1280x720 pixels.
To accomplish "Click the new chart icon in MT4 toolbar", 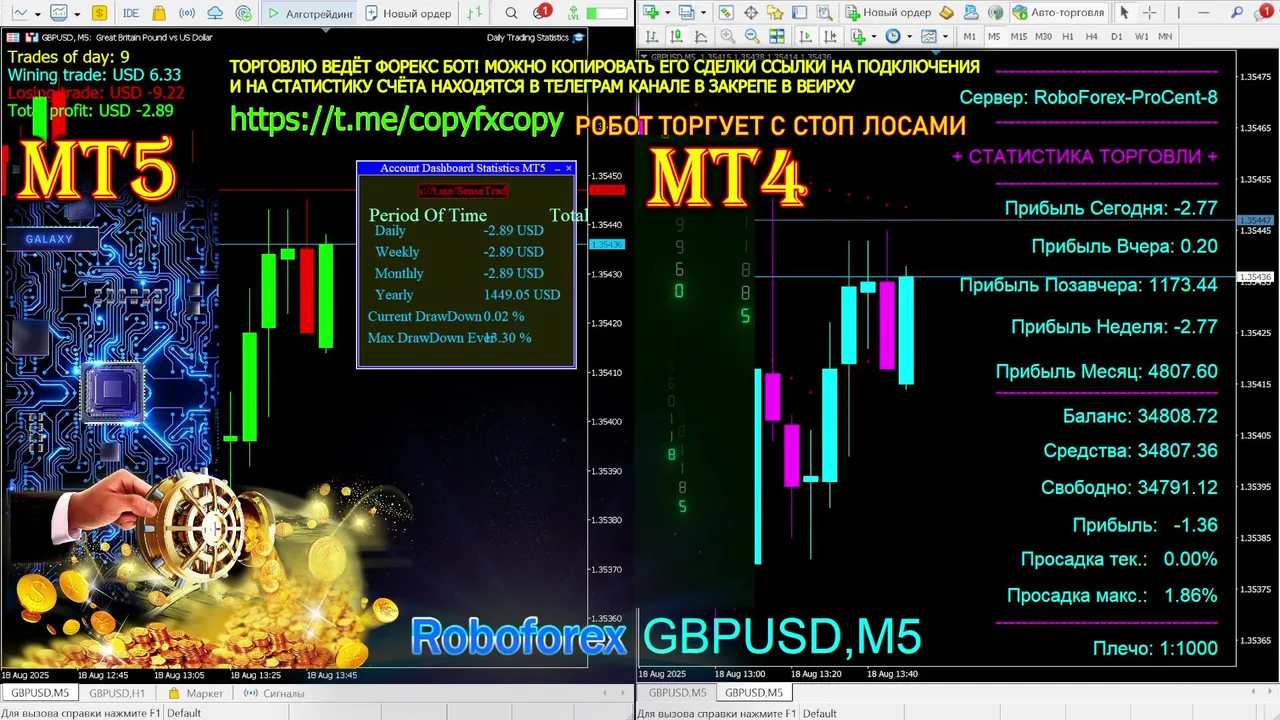I will (x=651, y=12).
